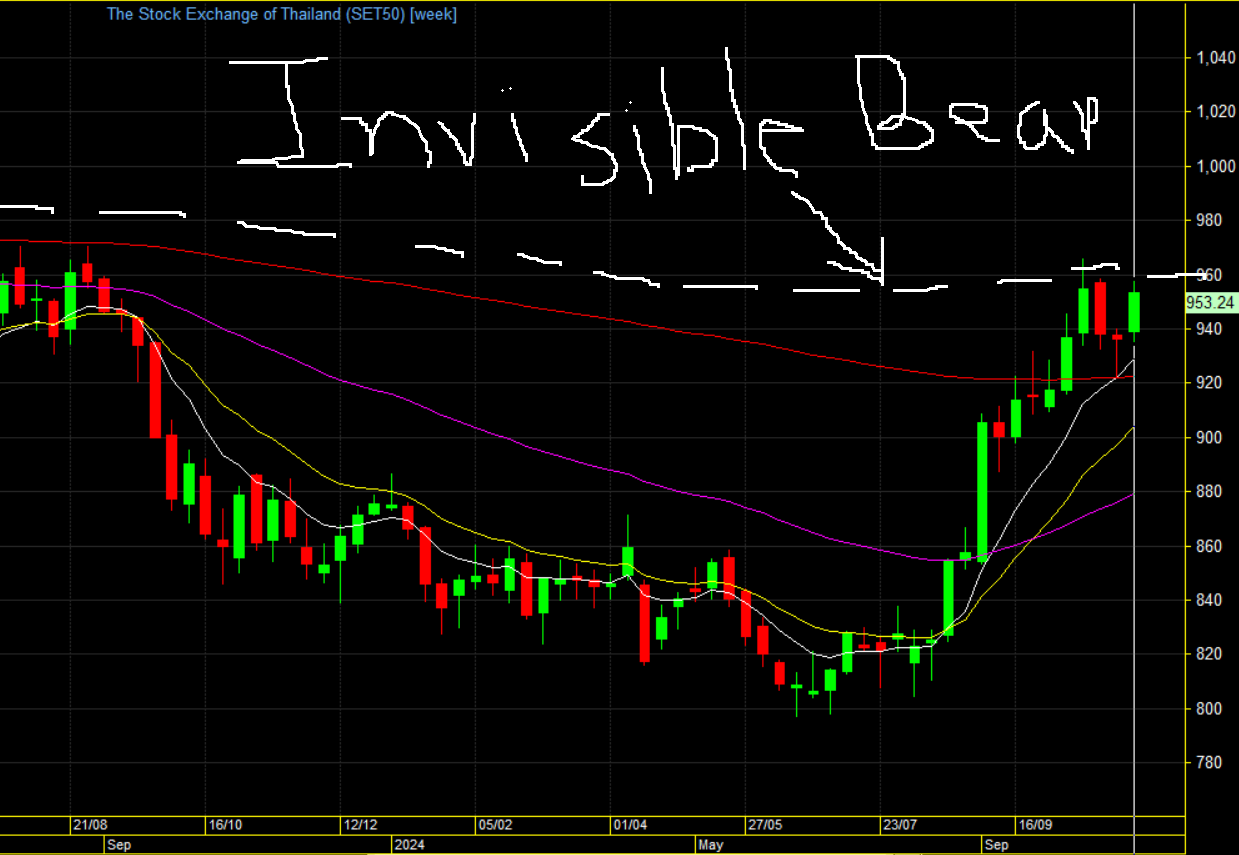Click the 1,040 price axis label
Image resolution: width=1239 pixels, height=855 pixels.
(1215, 58)
